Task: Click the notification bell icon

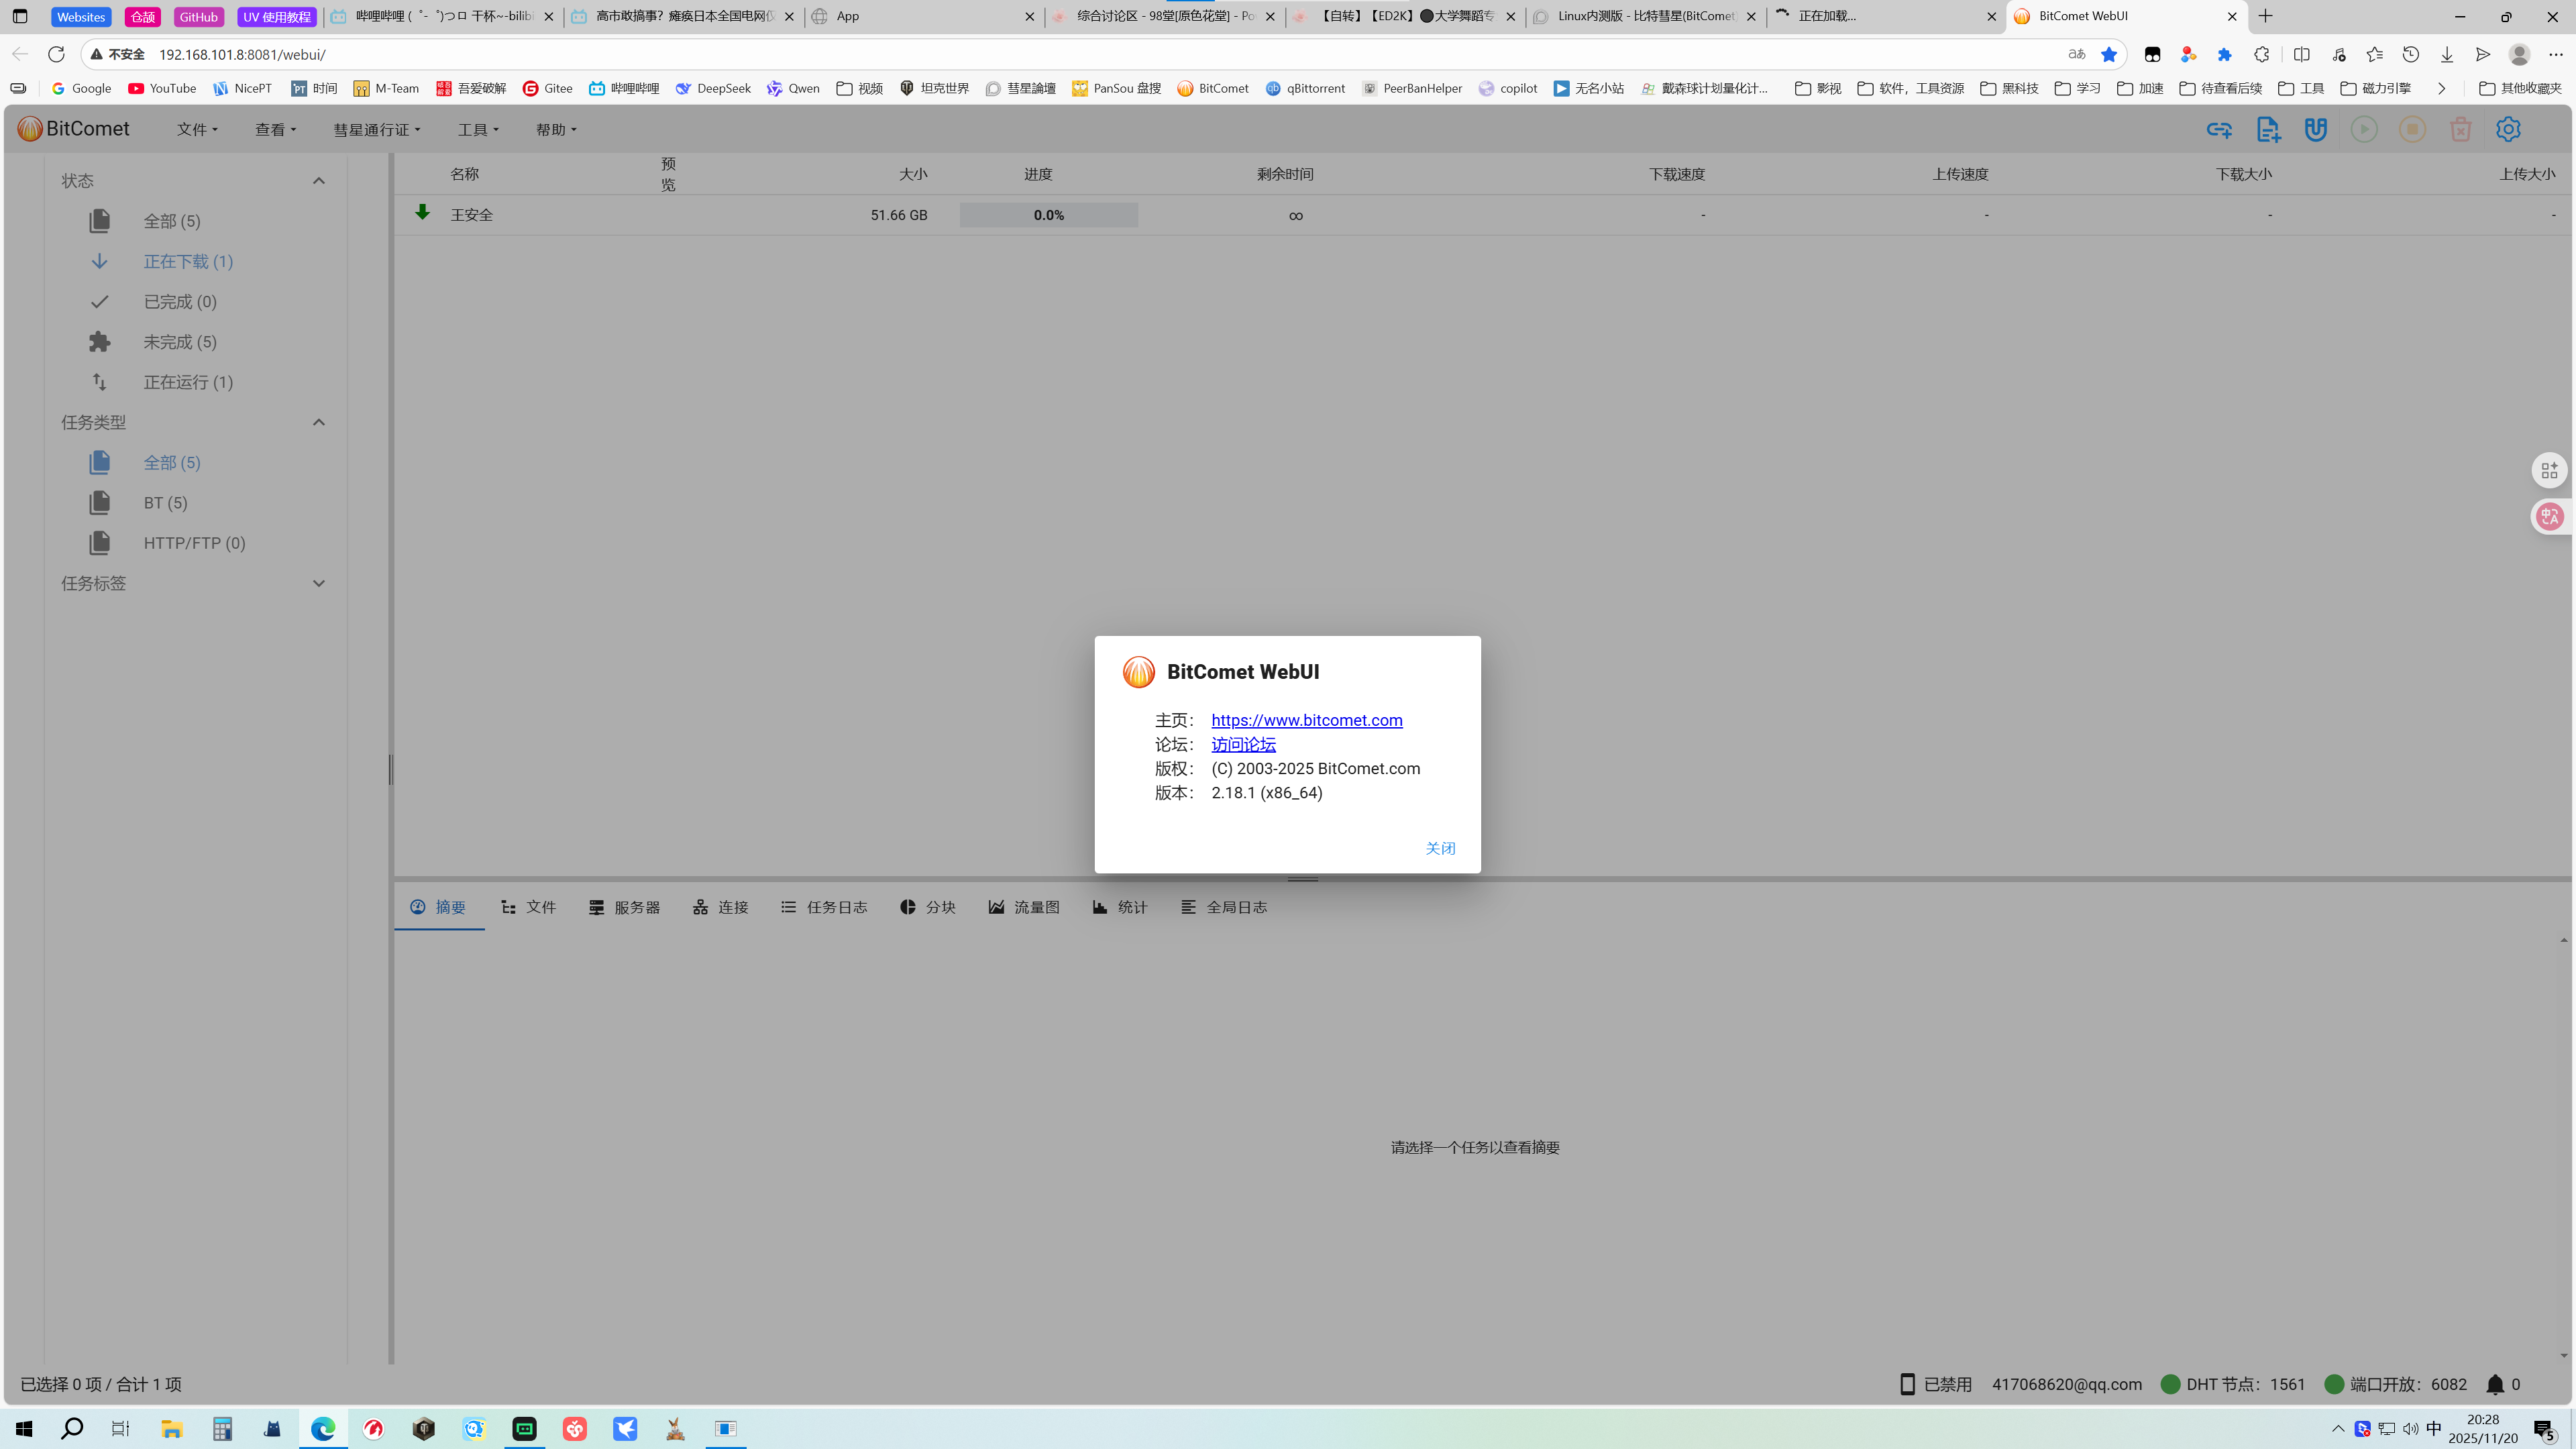Action: [2495, 1384]
